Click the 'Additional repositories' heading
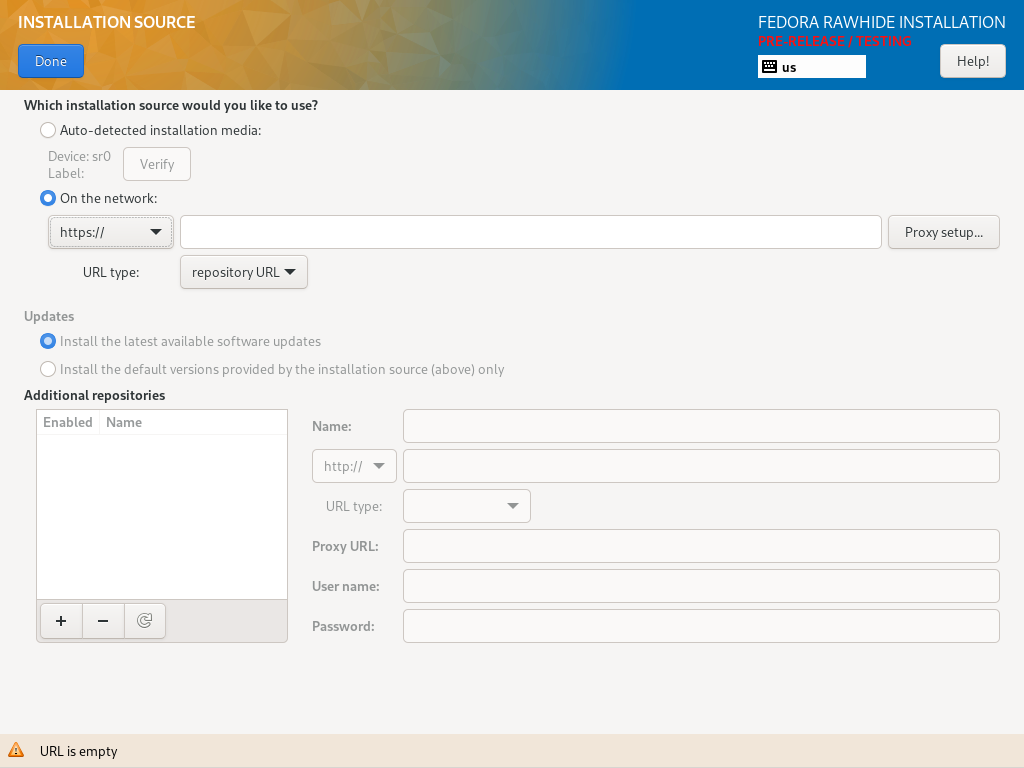 coord(95,395)
